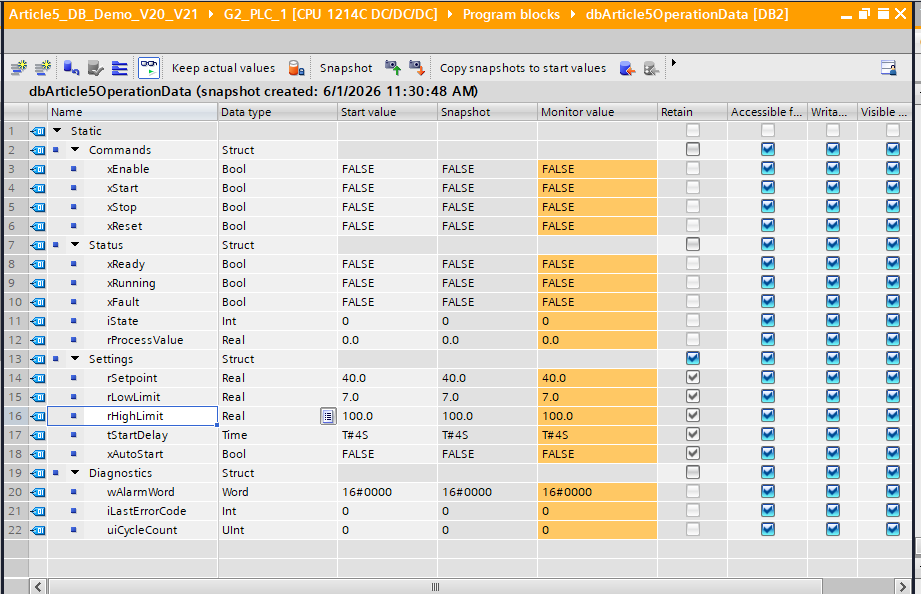This screenshot has width=921, height=594.
Task: Click Copy snapshots to start values
Action: tap(523, 68)
